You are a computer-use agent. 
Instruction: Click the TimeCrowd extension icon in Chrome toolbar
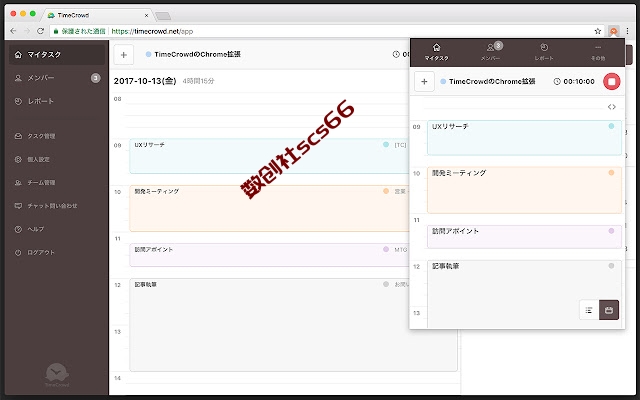[x=613, y=31]
